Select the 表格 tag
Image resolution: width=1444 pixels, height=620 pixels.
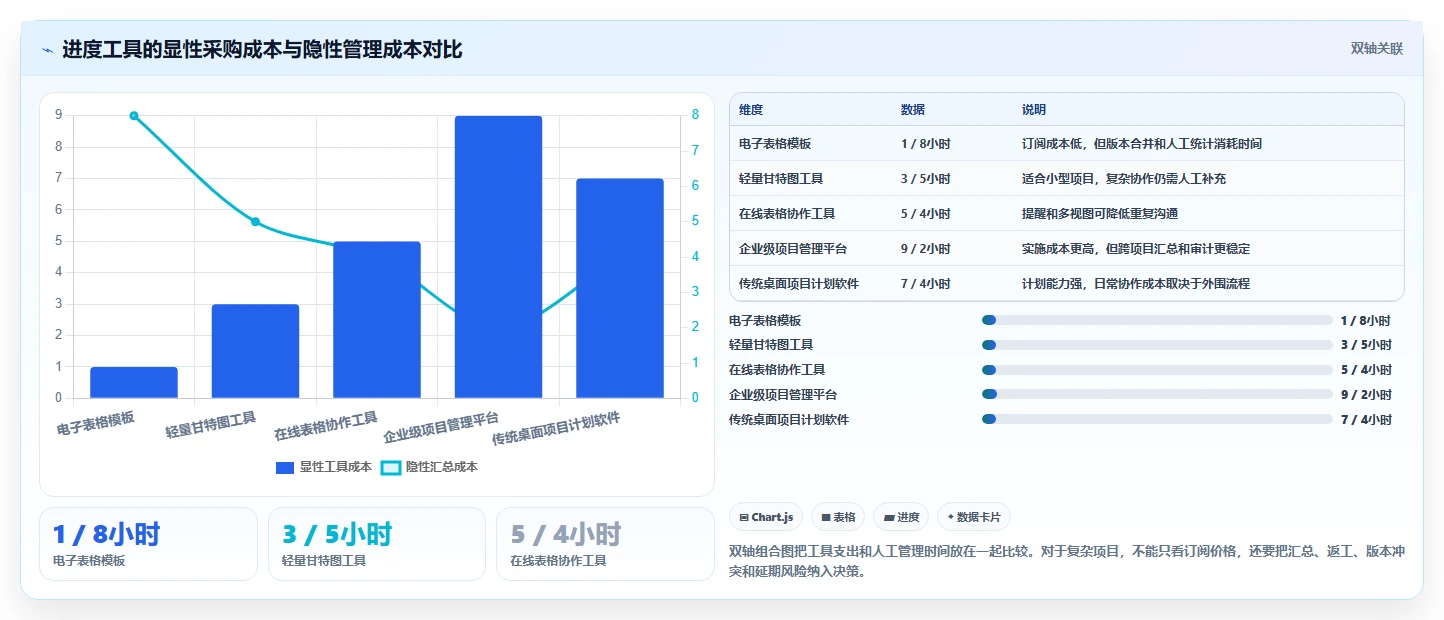838,517
